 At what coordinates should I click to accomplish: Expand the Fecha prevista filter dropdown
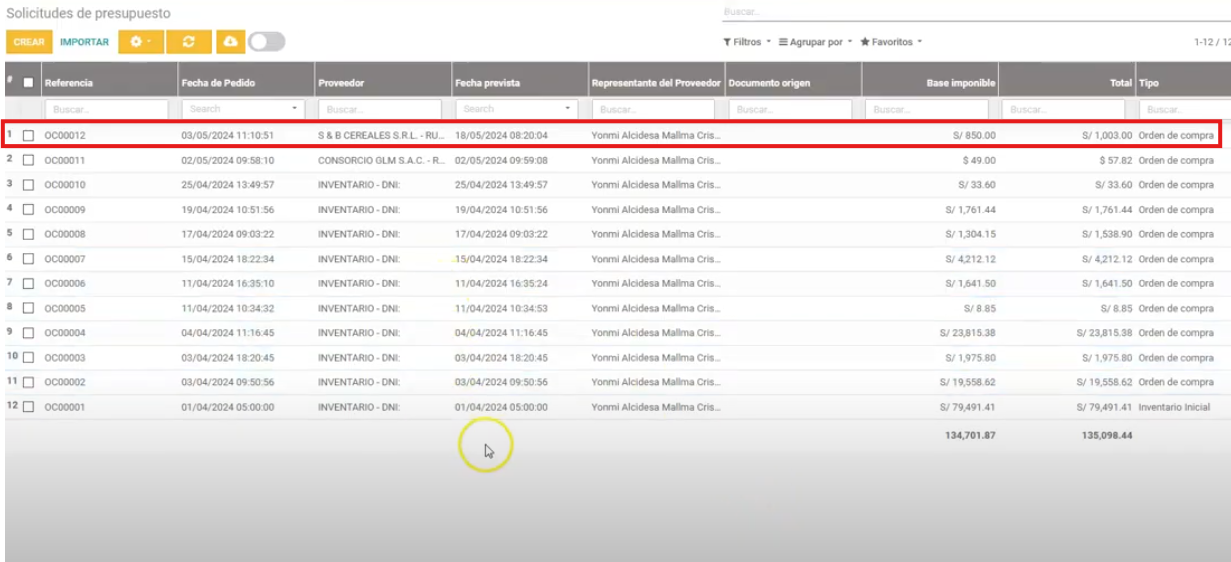click(568, 109)
